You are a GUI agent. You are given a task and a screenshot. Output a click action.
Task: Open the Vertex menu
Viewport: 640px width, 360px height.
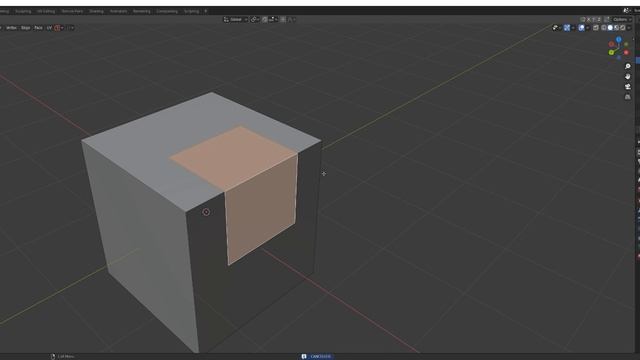tap(11, 28)
